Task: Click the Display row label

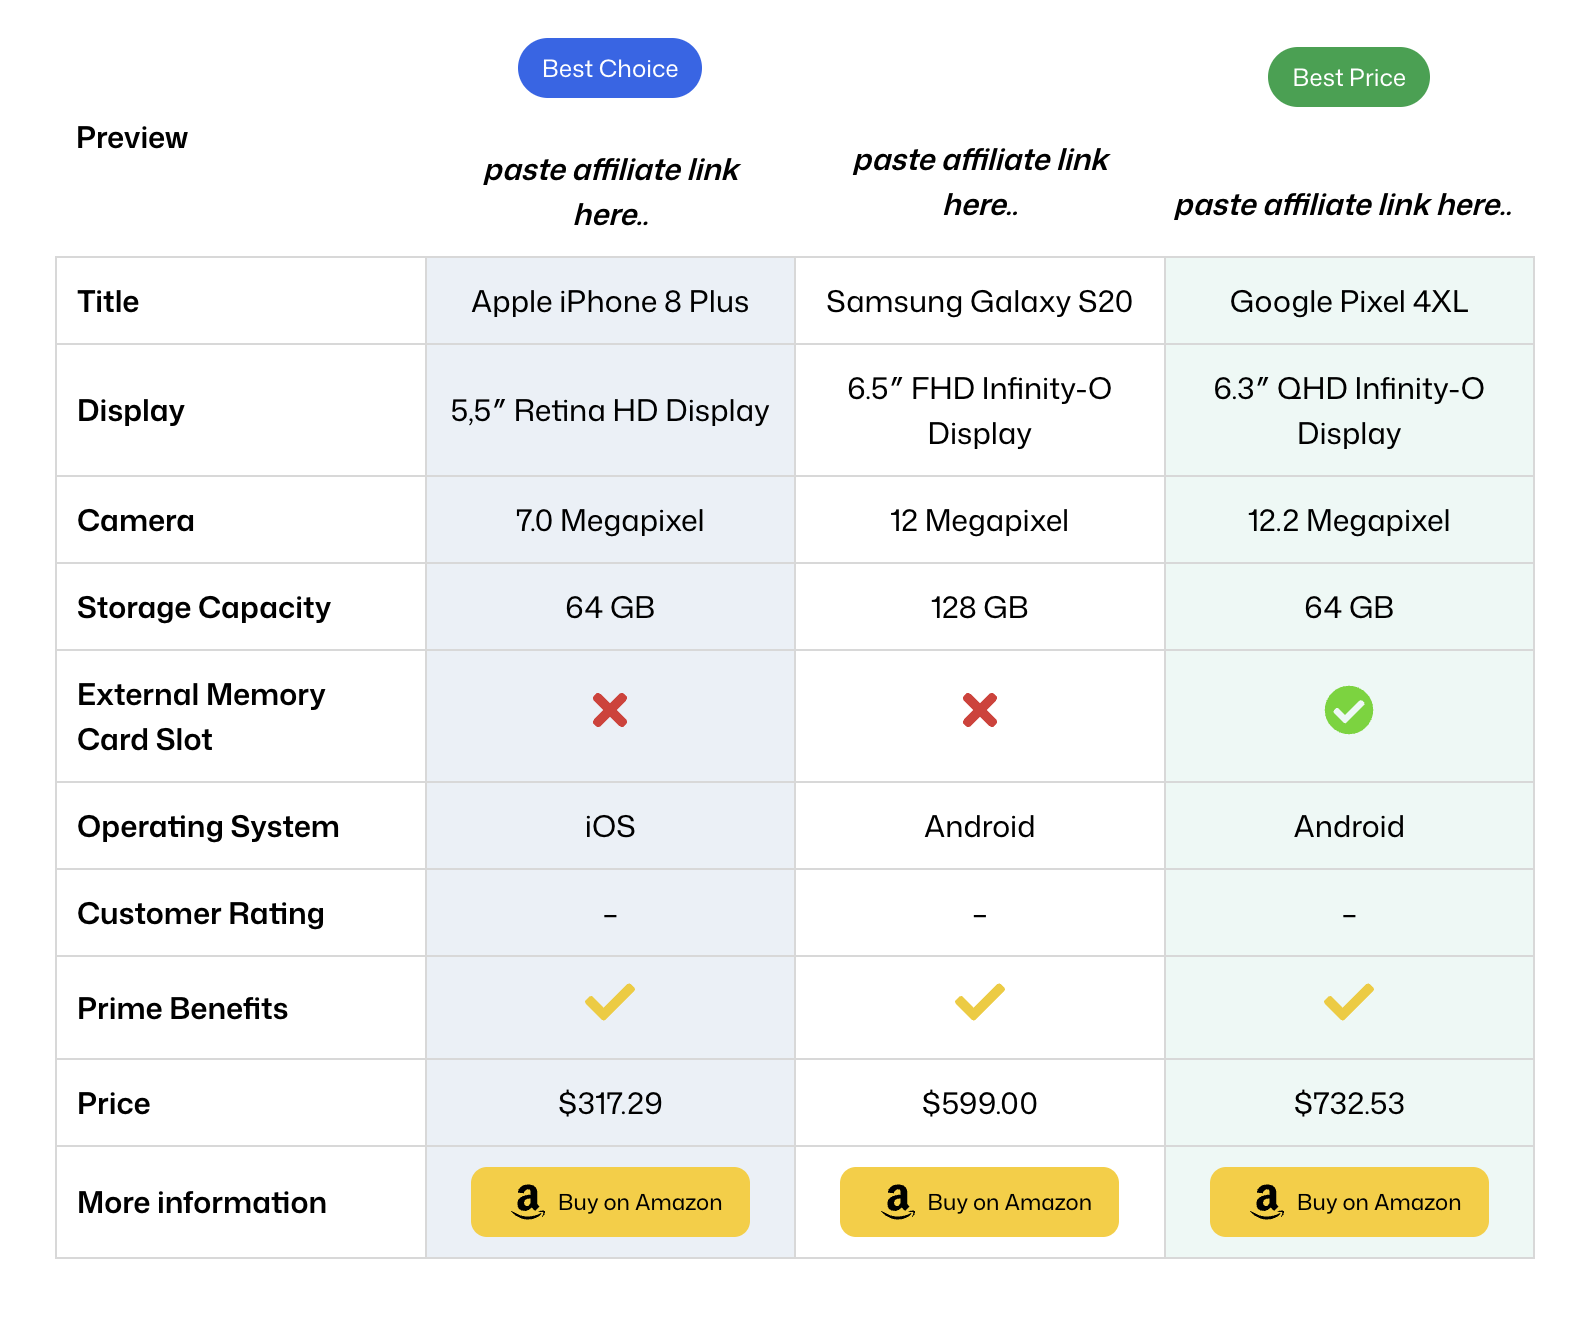Action: [x=131, y=411]
